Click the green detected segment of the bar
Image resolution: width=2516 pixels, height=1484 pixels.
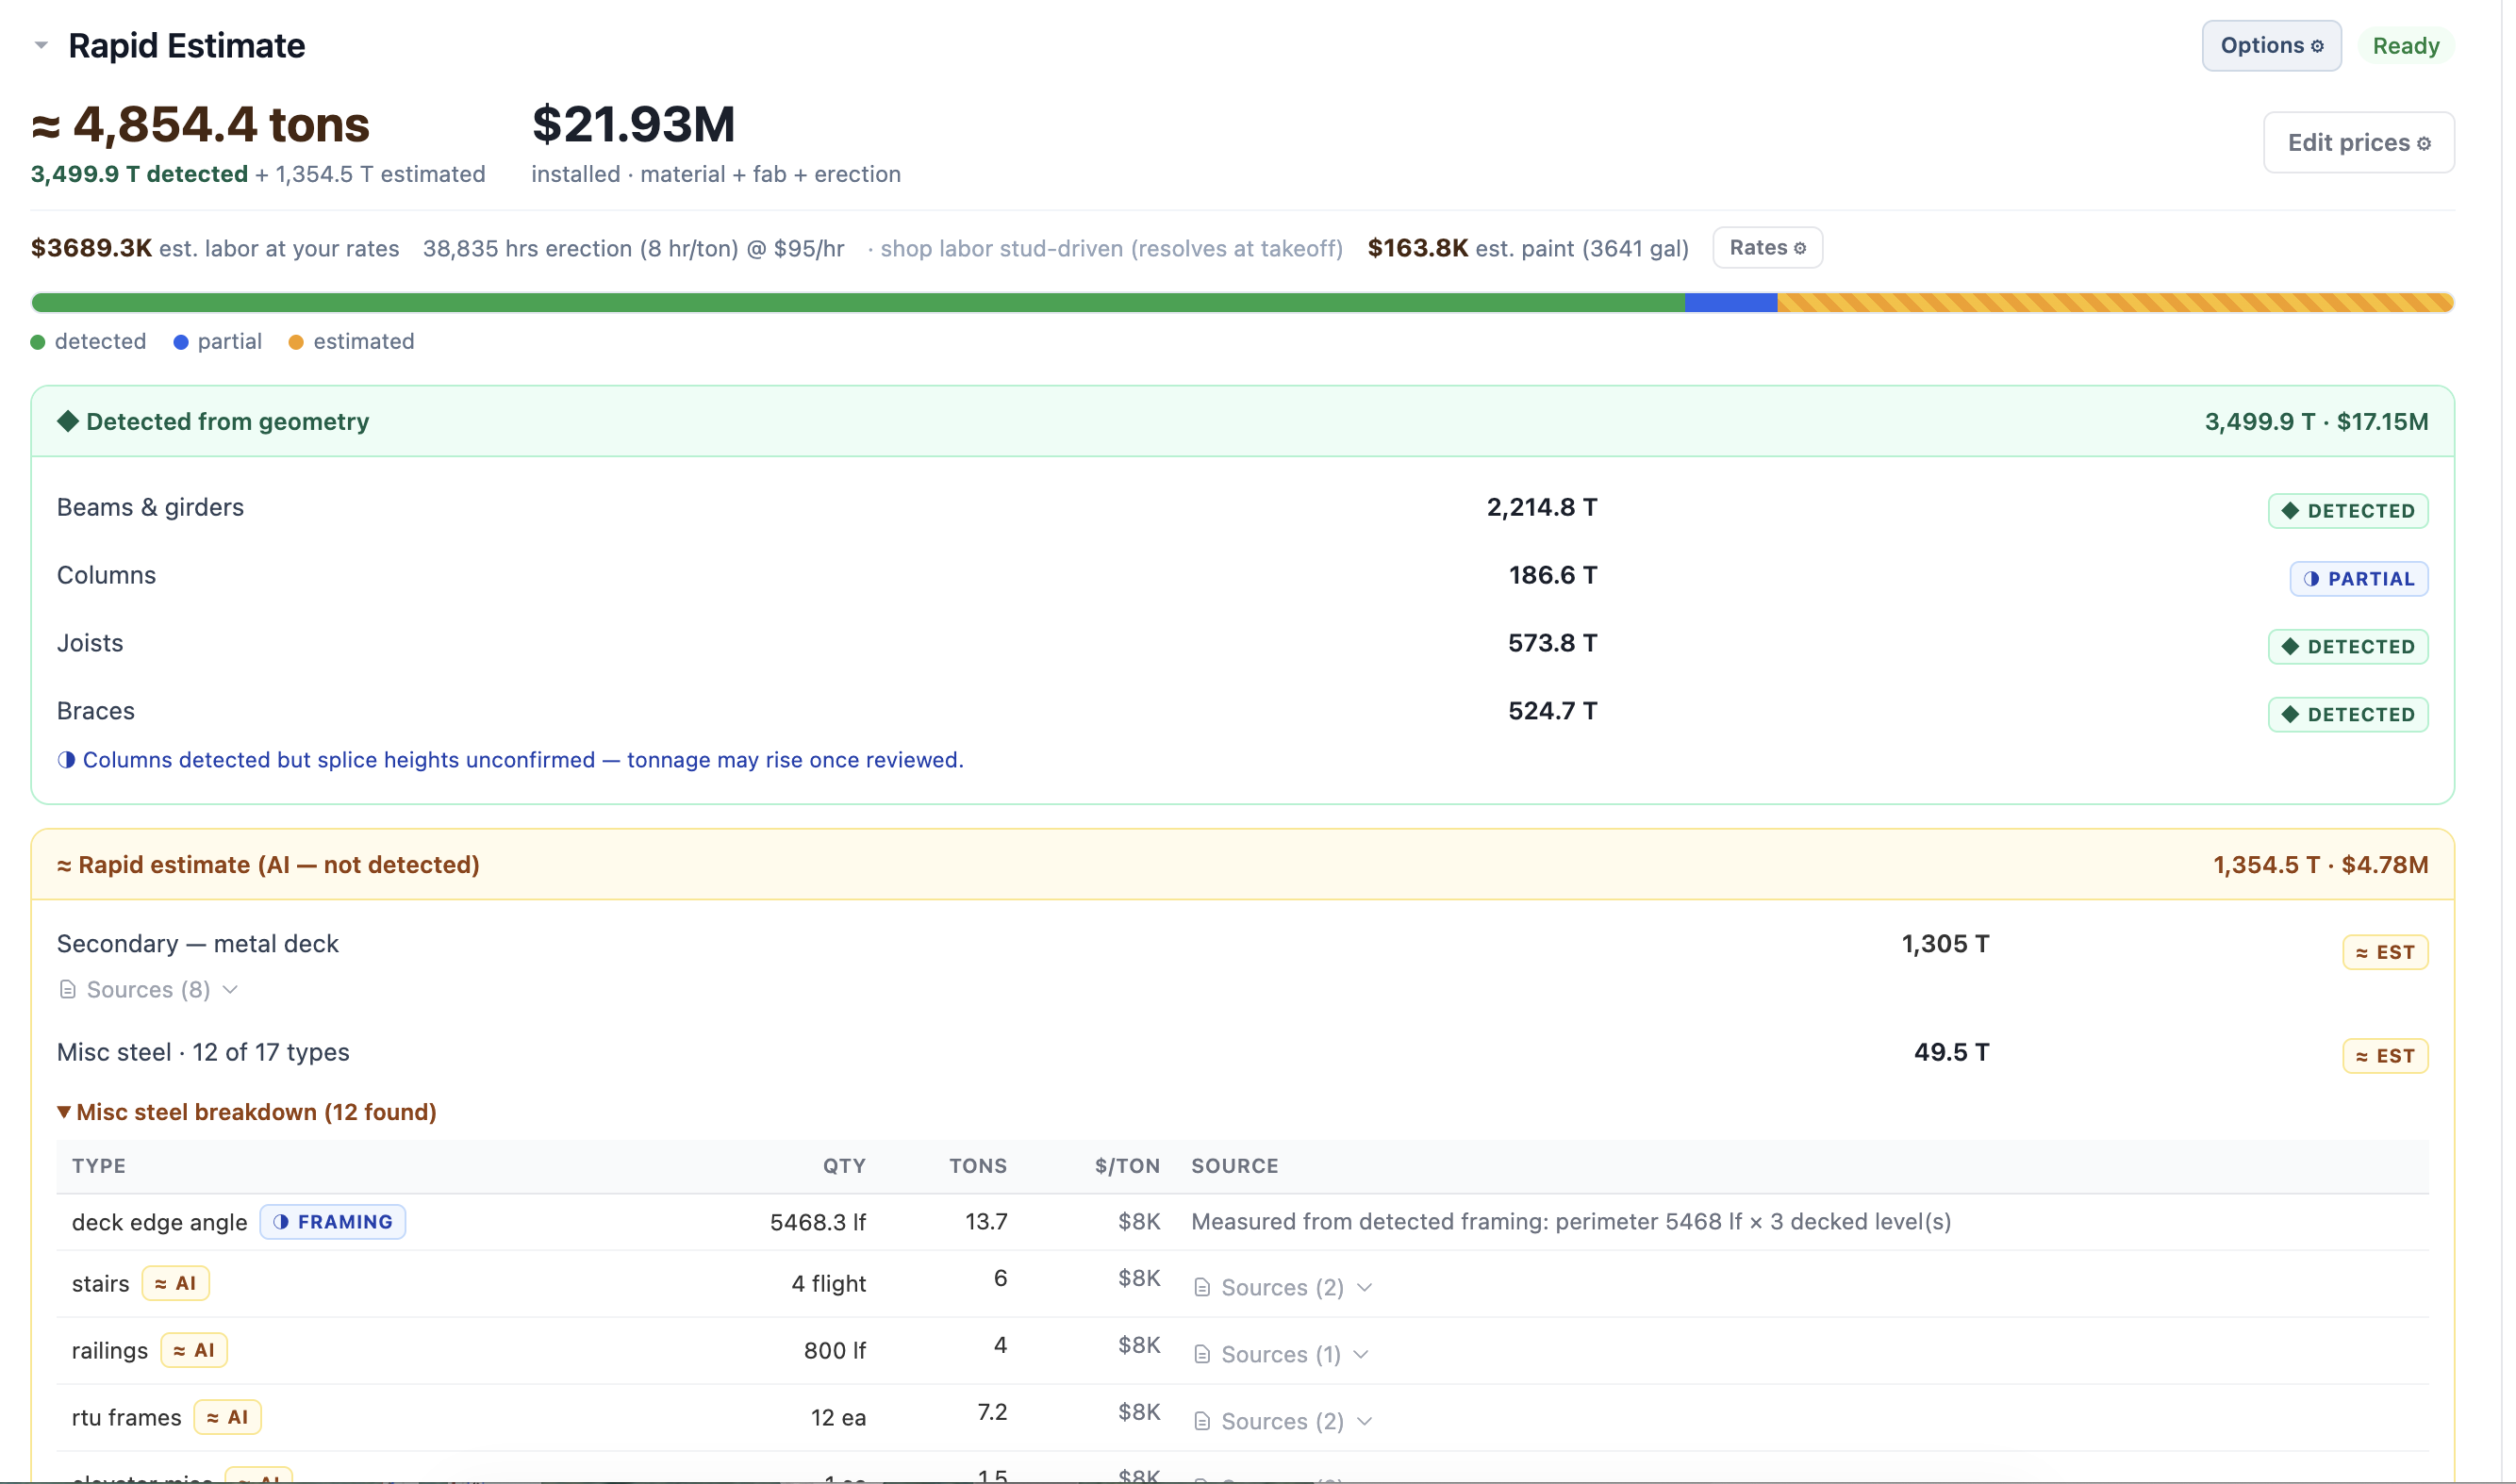(x=857, y=303)
